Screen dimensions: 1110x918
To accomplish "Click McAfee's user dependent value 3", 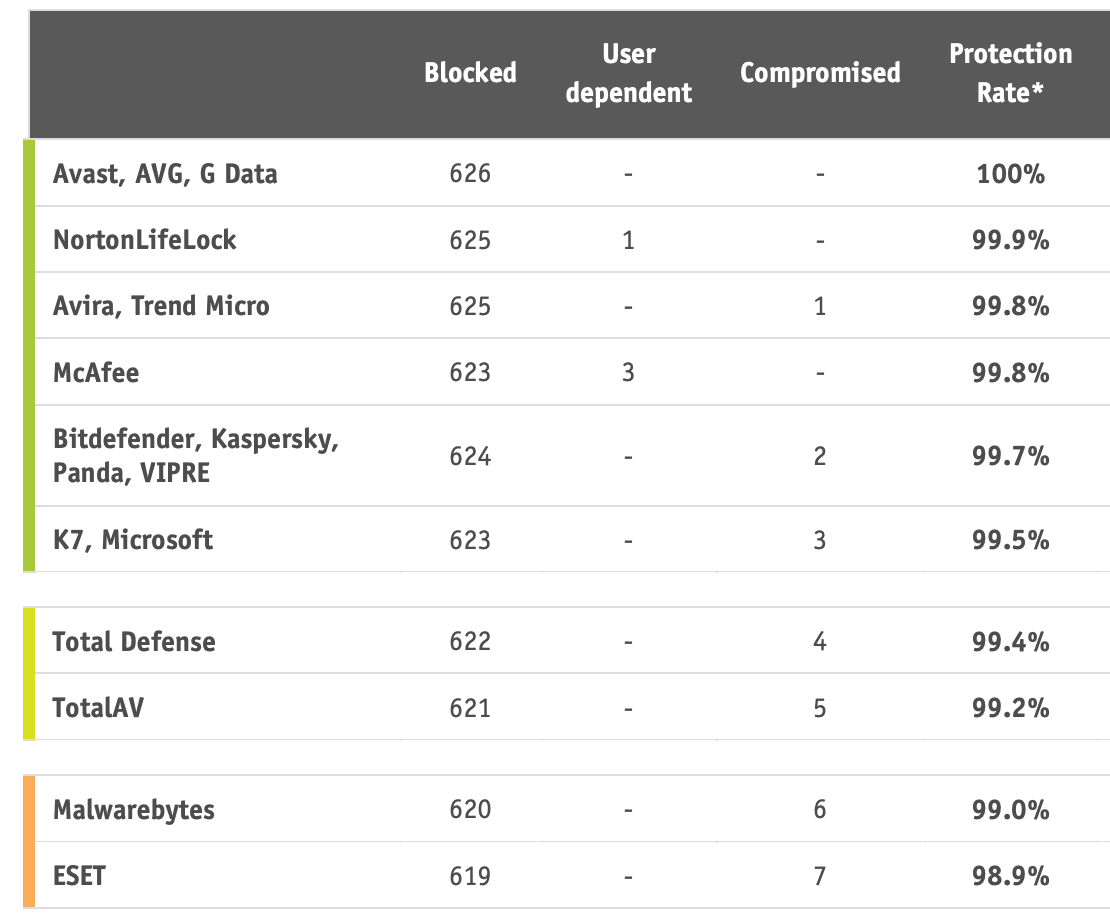I will (x=628, y=373).
